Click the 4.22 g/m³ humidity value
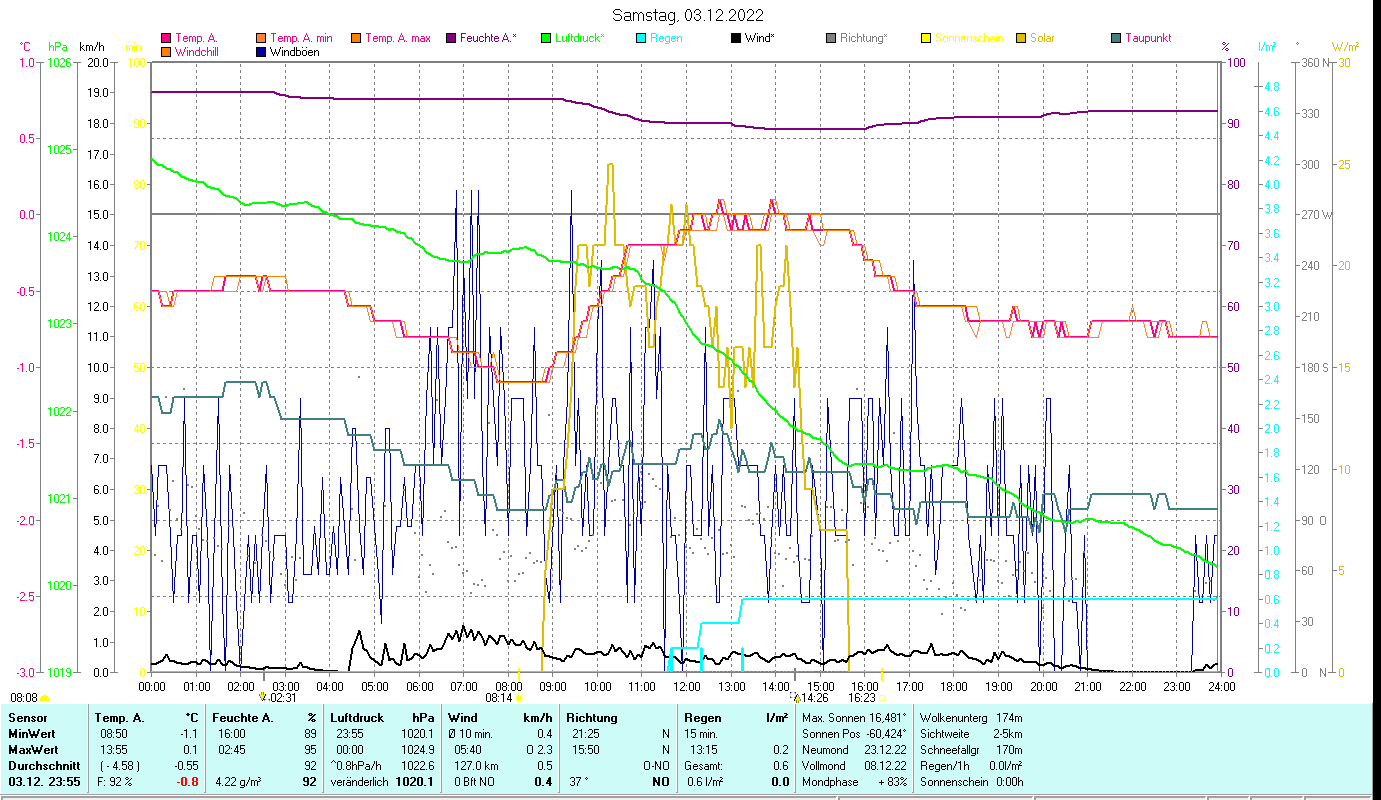This screenshot has width=1381, height=800. coord(240,782)
